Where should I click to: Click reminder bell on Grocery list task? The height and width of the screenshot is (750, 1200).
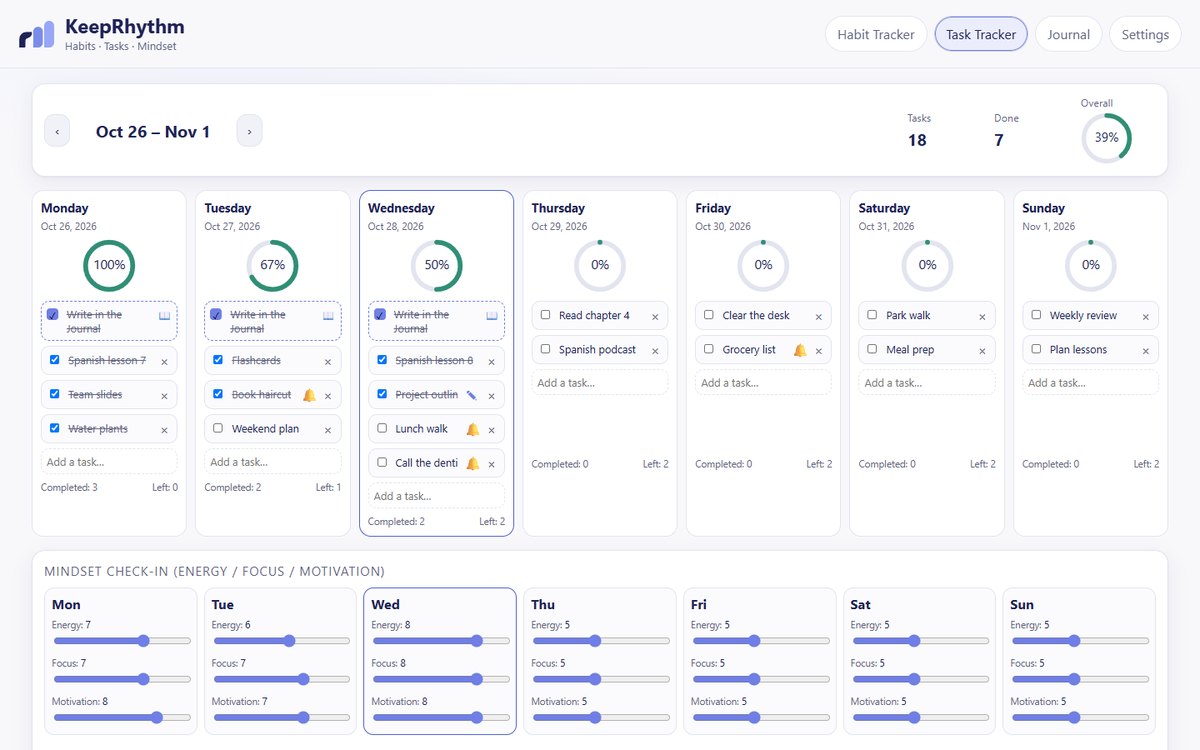pos(799,350)
